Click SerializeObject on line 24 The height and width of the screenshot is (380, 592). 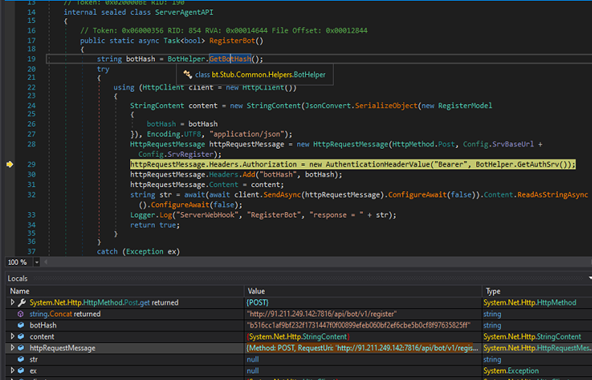pos(386,106)
